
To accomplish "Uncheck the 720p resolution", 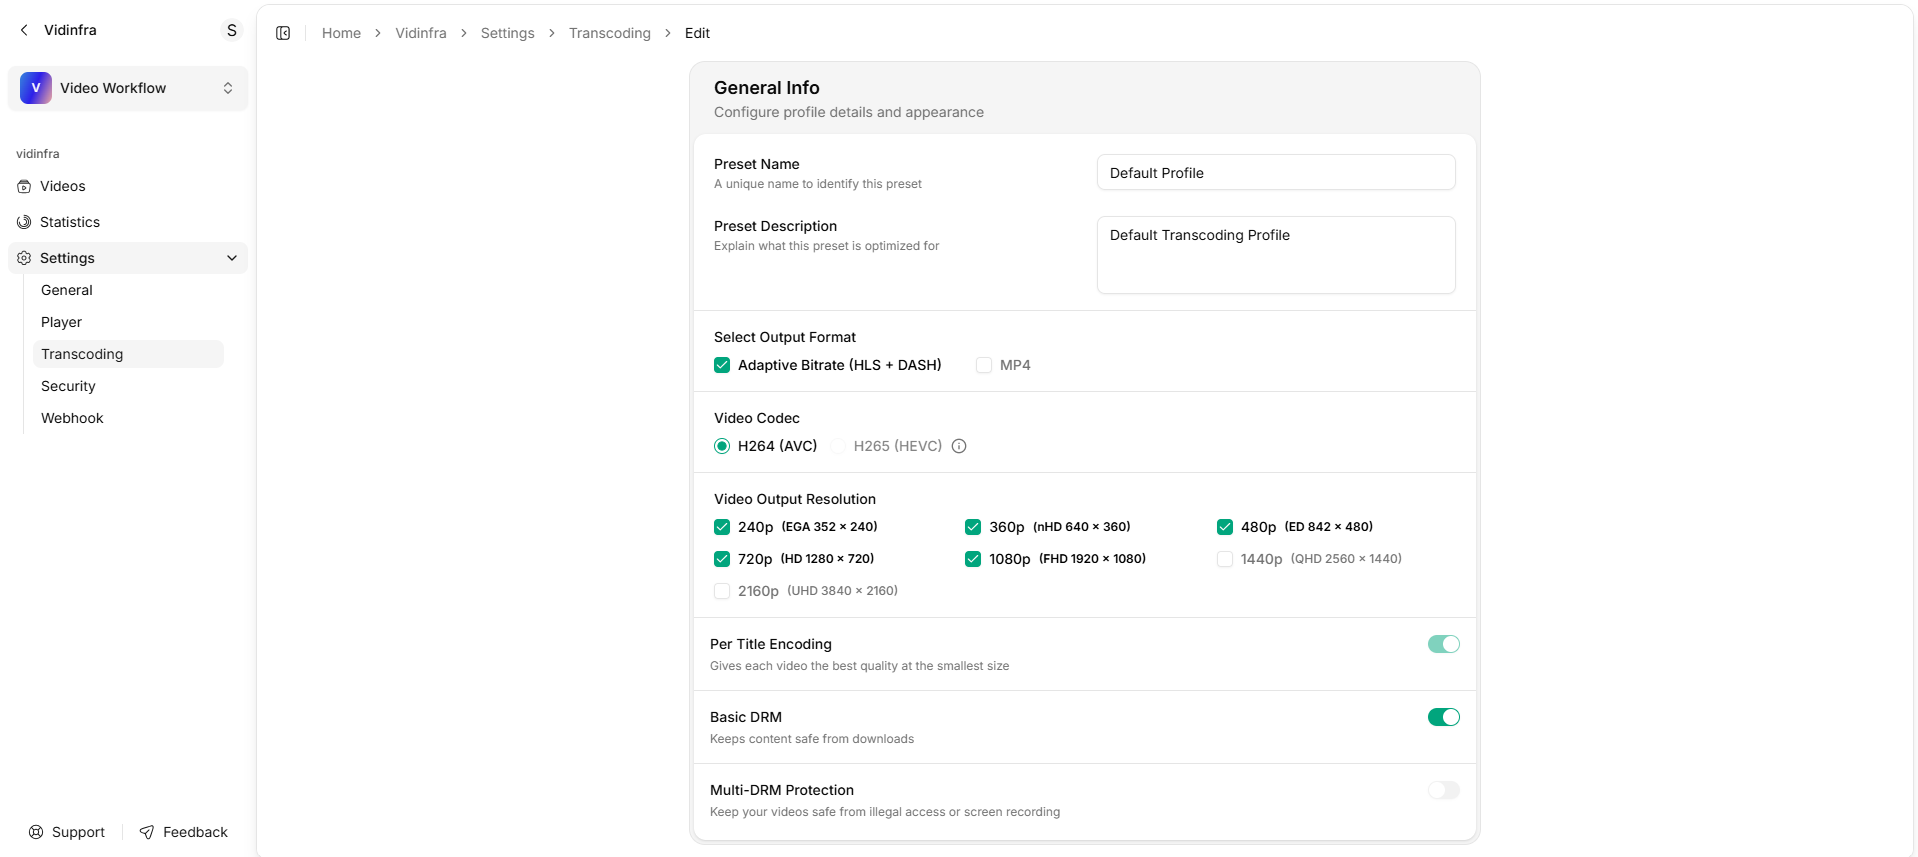I will (x=722, y=559).
